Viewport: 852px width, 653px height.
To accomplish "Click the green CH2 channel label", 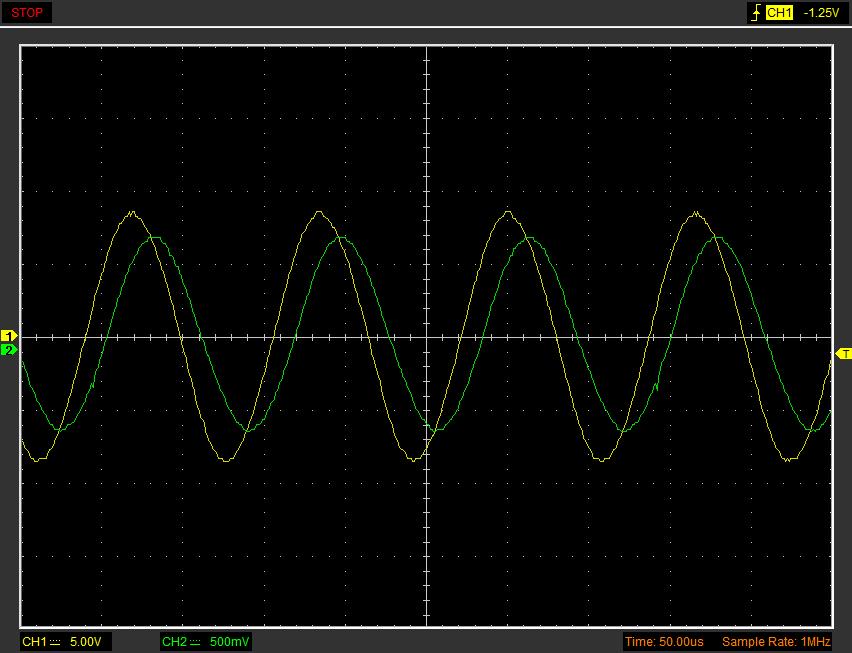I will 174,641.
